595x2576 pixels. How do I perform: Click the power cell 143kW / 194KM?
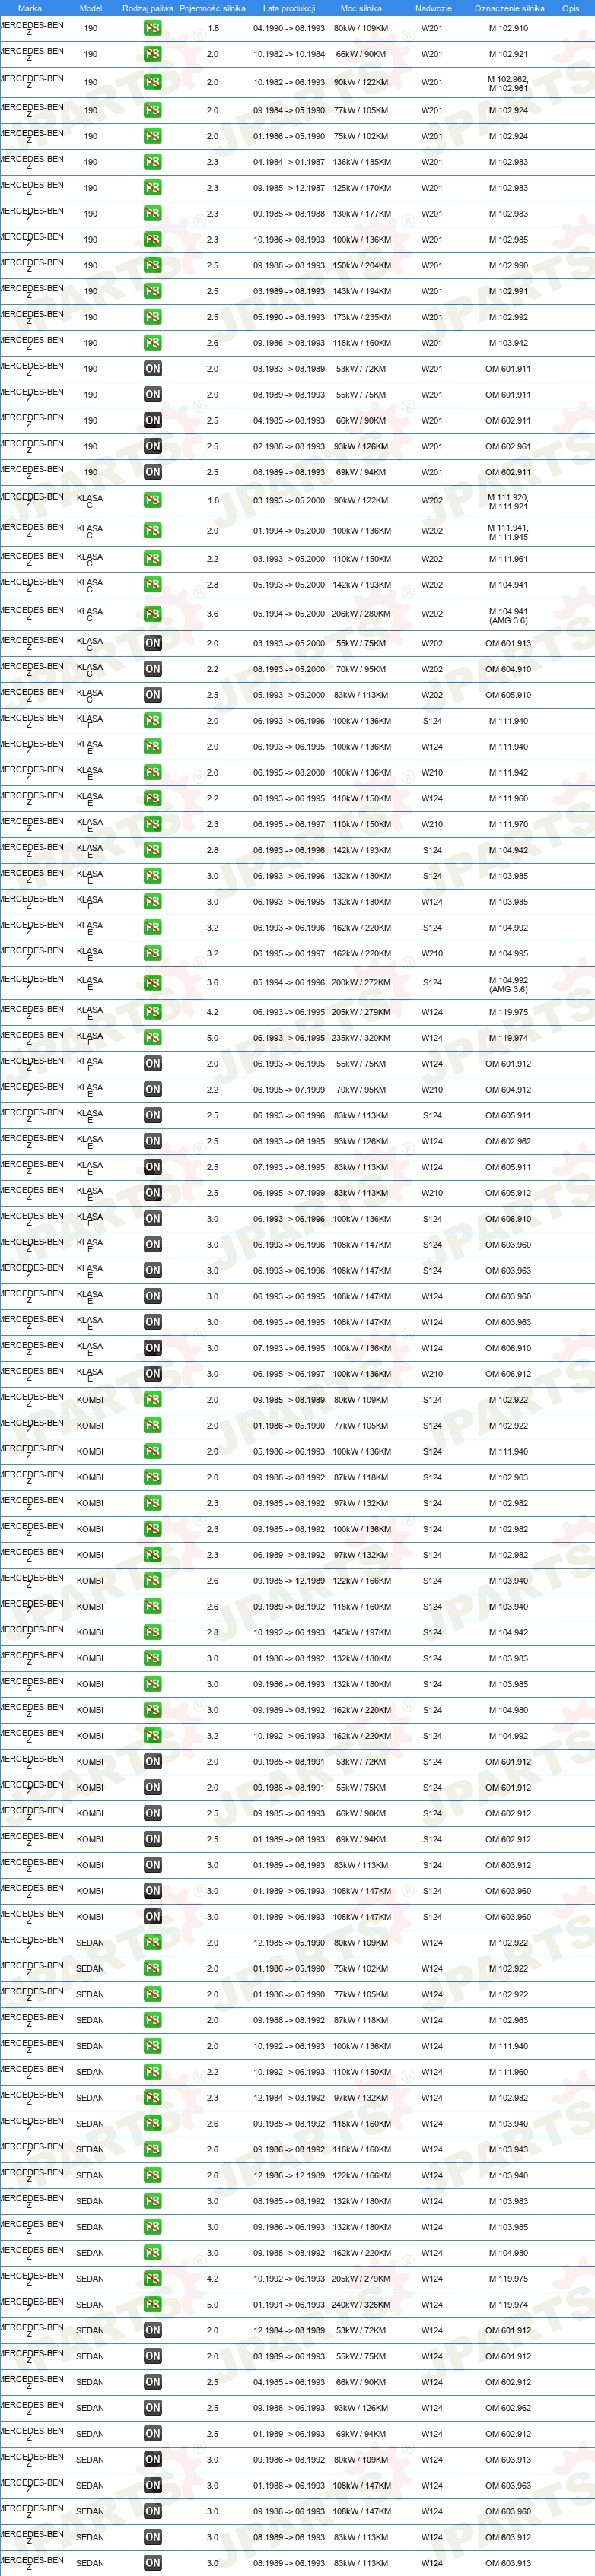pos(361,291)
